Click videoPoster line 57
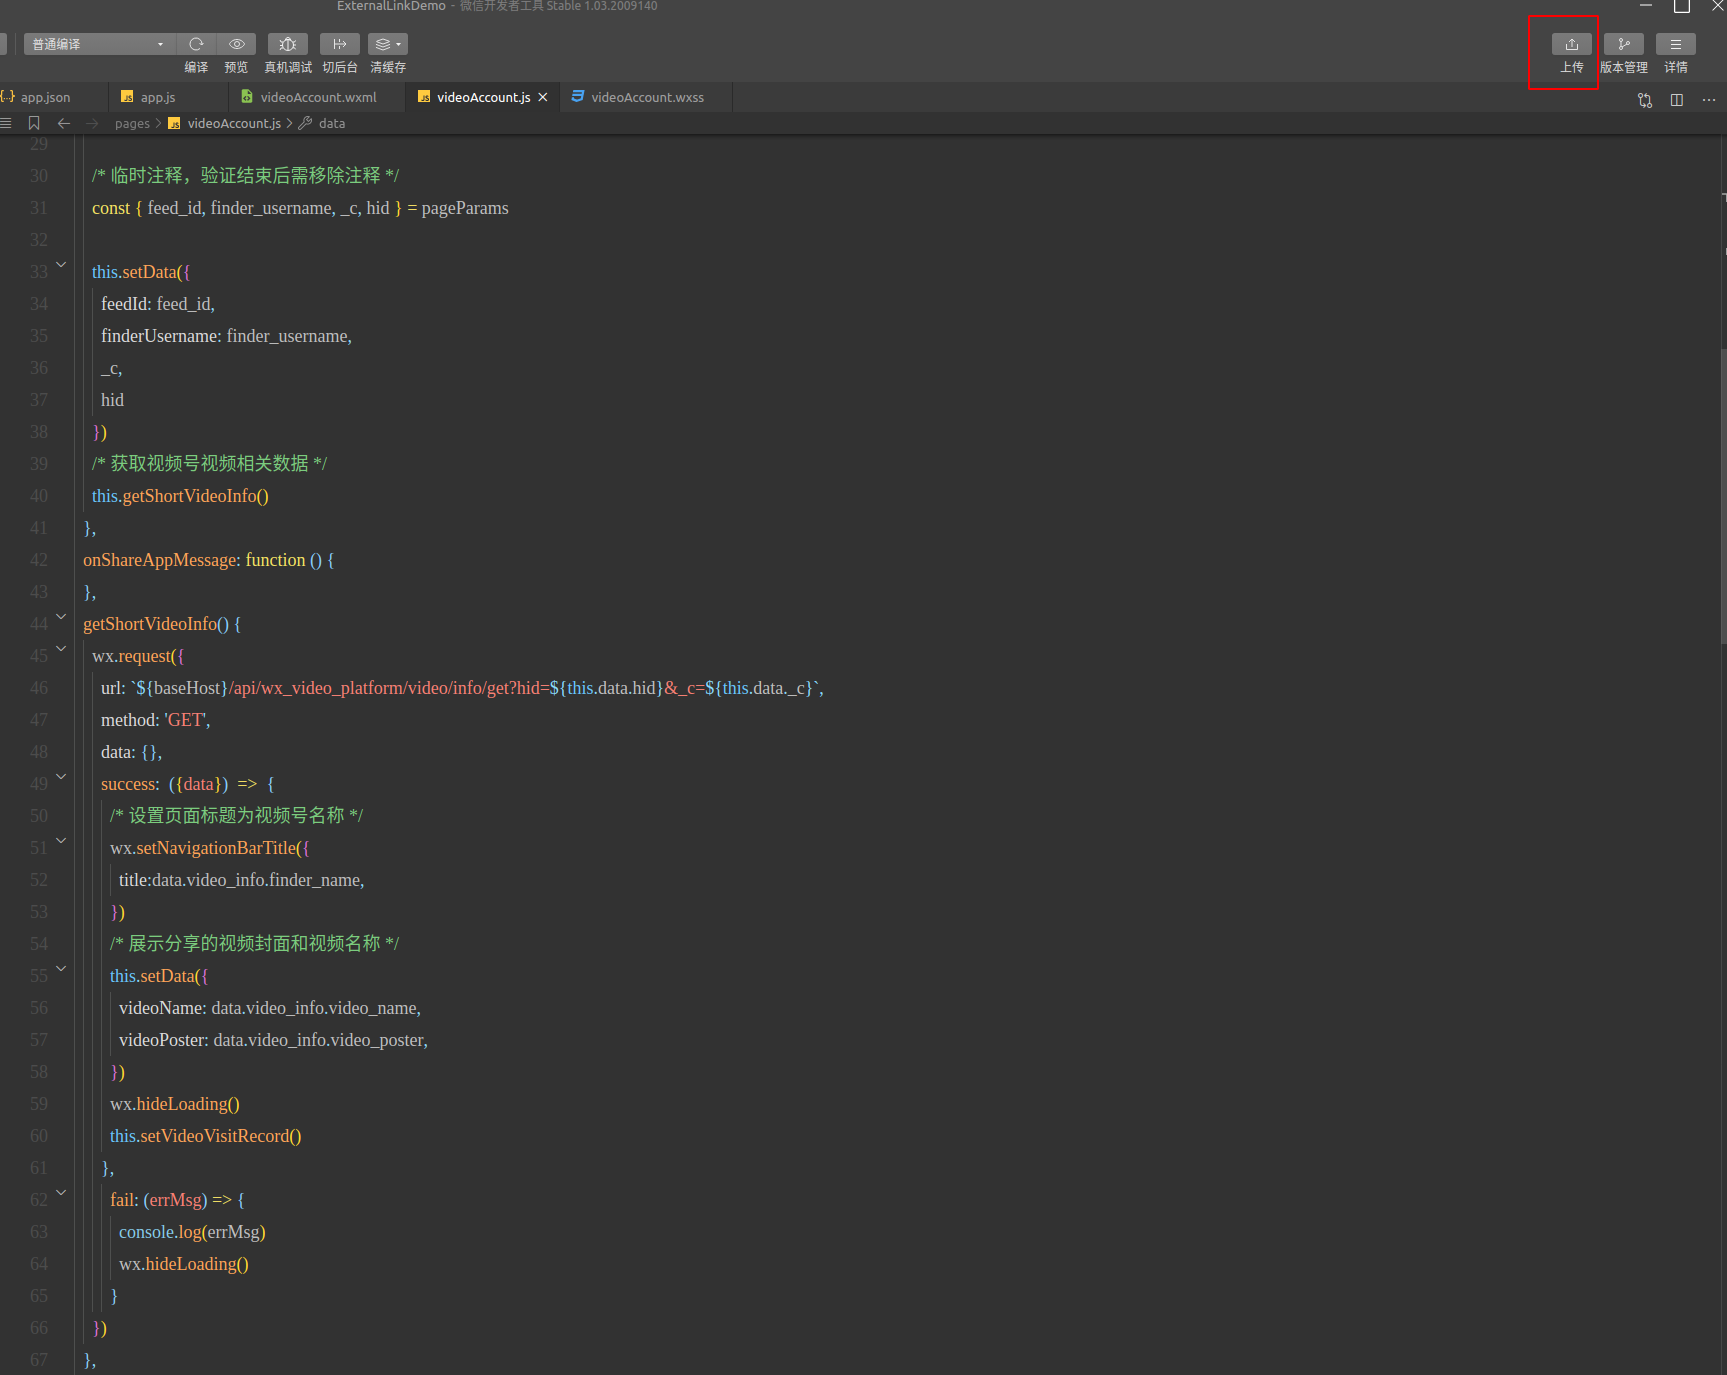 point(273,1040)
